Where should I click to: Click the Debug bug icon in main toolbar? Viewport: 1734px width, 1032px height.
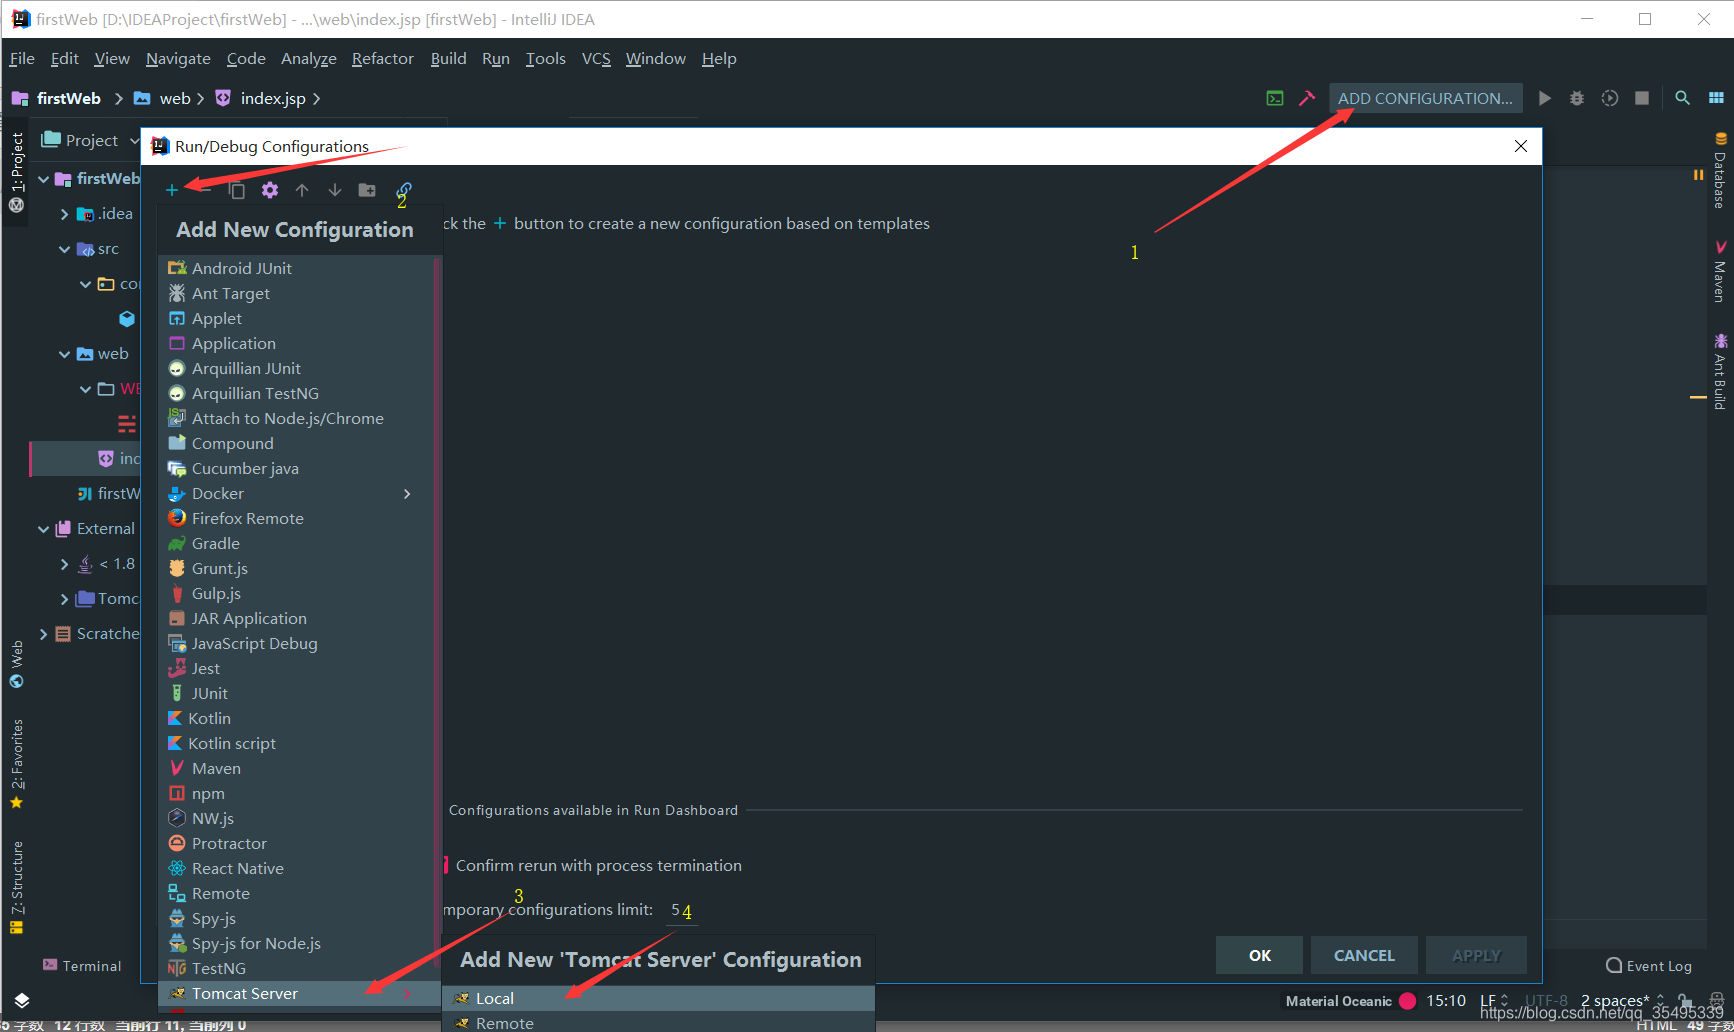[x=1577, y=98]
